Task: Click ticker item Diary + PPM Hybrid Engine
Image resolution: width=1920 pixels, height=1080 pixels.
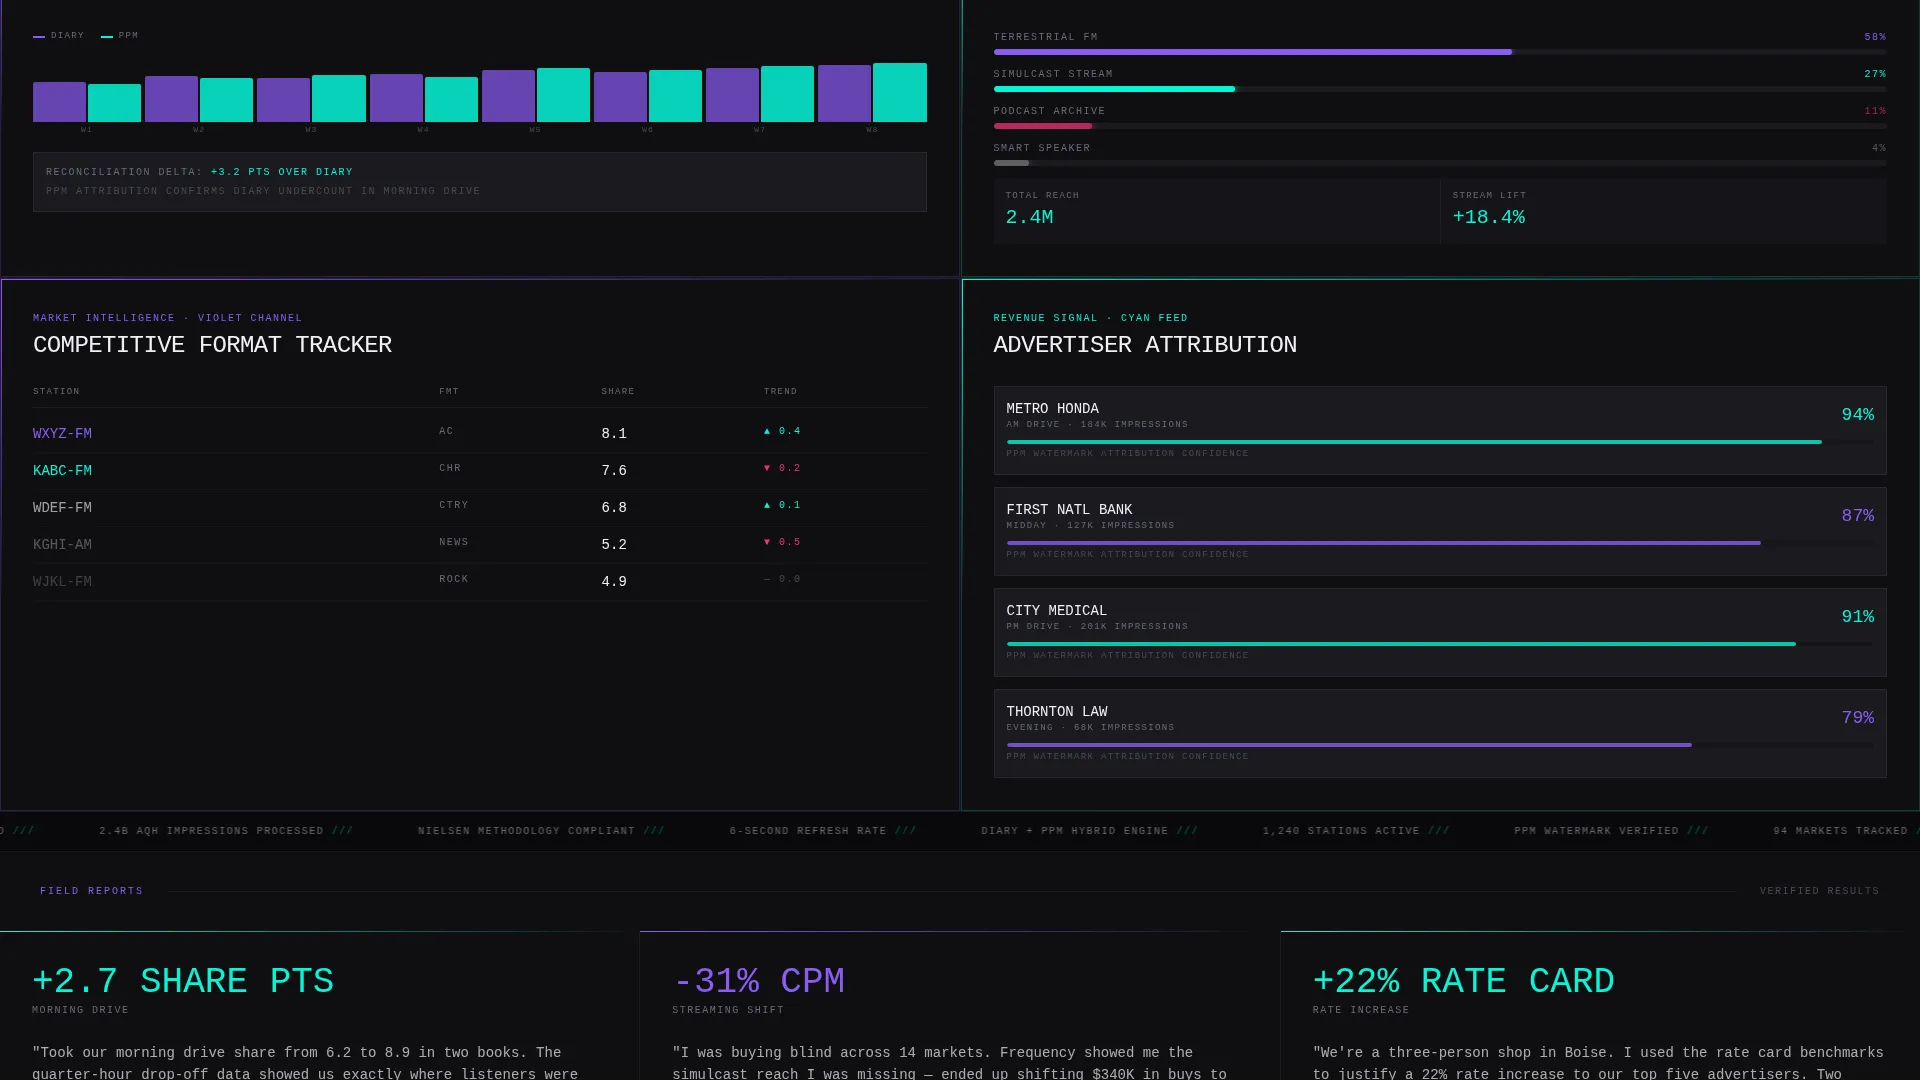Action: pyautogui.click(x=1074, y=831)
